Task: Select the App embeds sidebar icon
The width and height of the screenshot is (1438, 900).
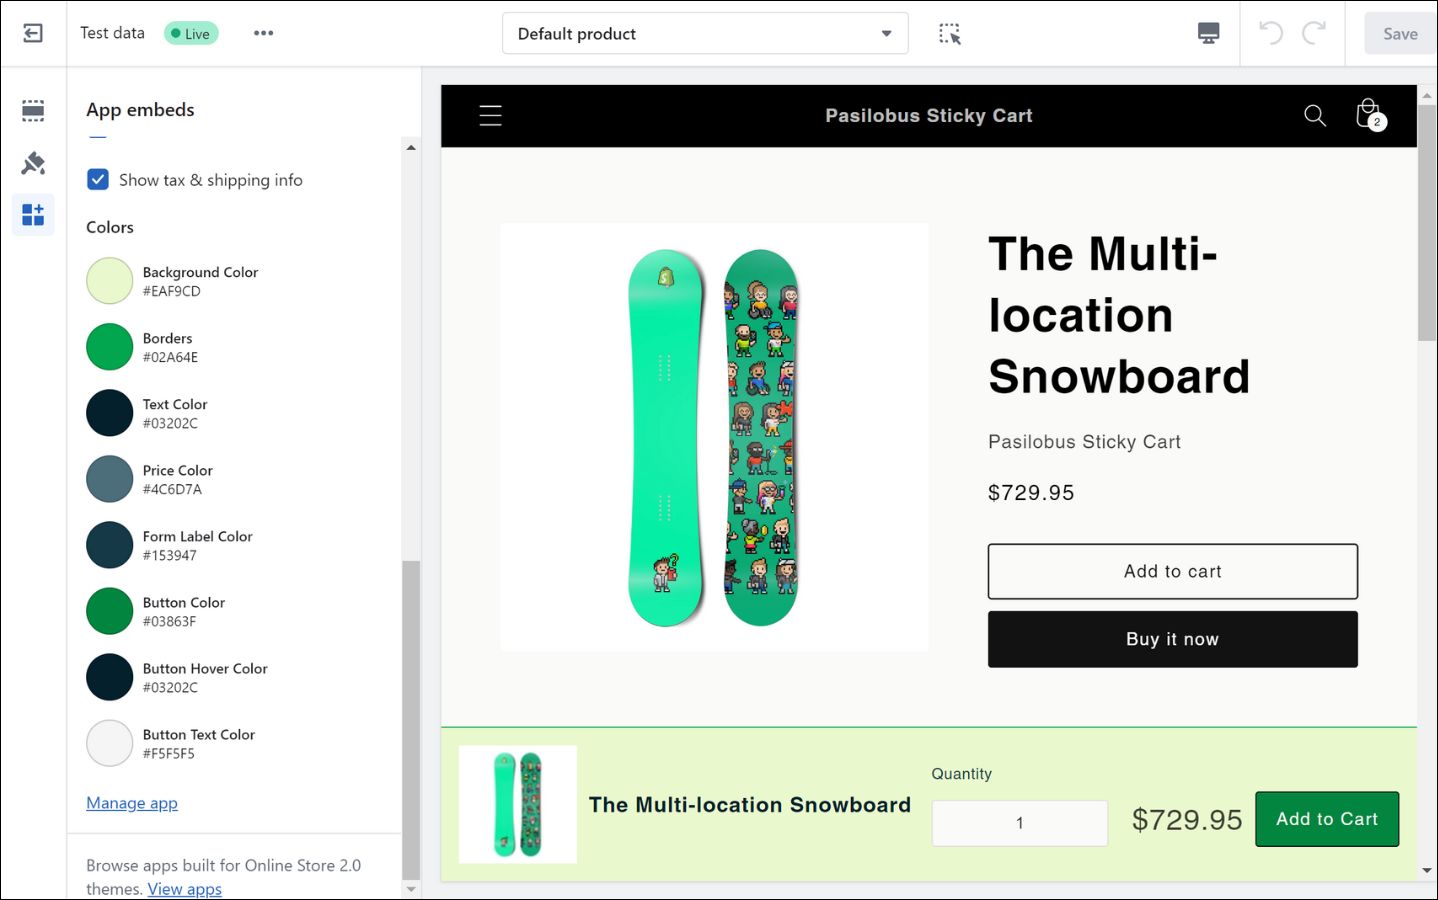Action: pyautogui.click(x=33, y=214)
